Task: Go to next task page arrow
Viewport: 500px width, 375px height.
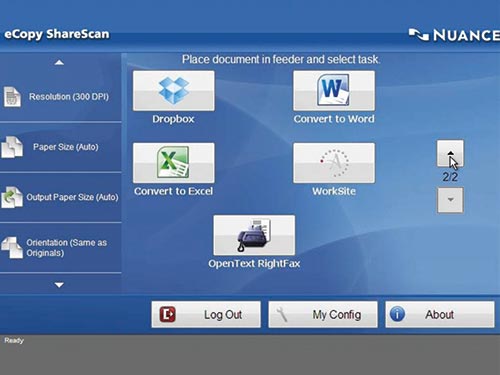Action: point(450,200)
